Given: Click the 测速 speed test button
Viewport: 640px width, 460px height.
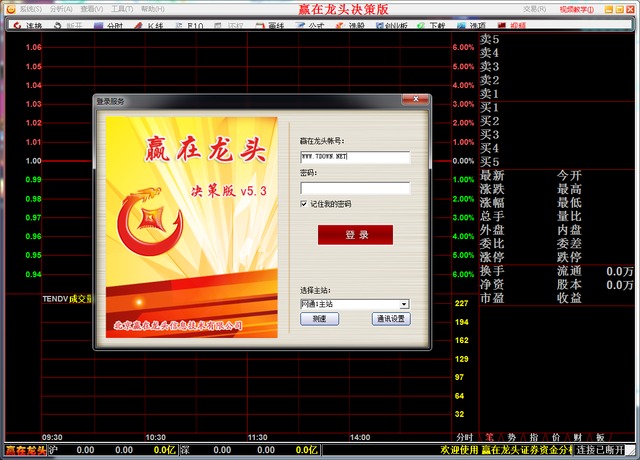Looking at the screenshot, I should (x=319, y=319).
